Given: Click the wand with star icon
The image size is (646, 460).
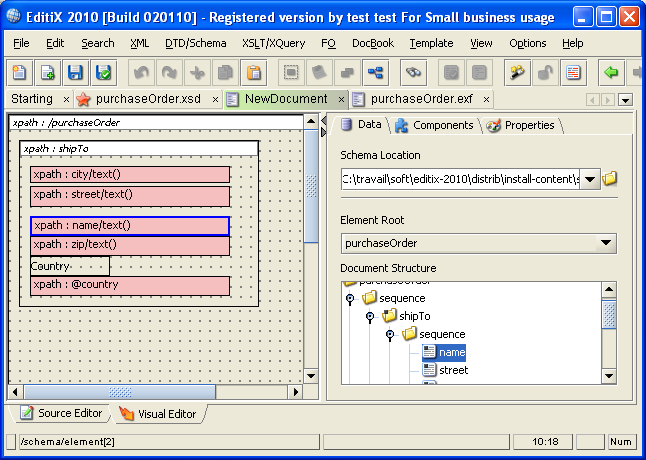Looking at the screenshot, I should click(517, 72).
